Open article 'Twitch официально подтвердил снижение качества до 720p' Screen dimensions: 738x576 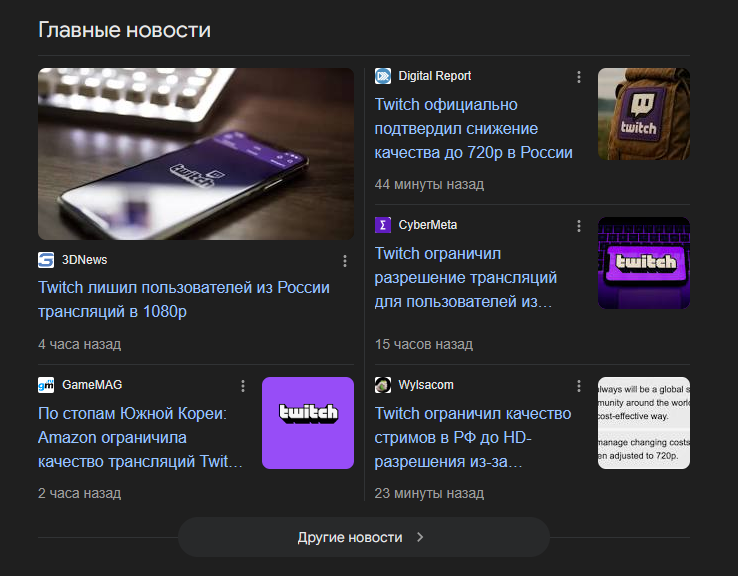pyautogui.click(x=473, y=128)
